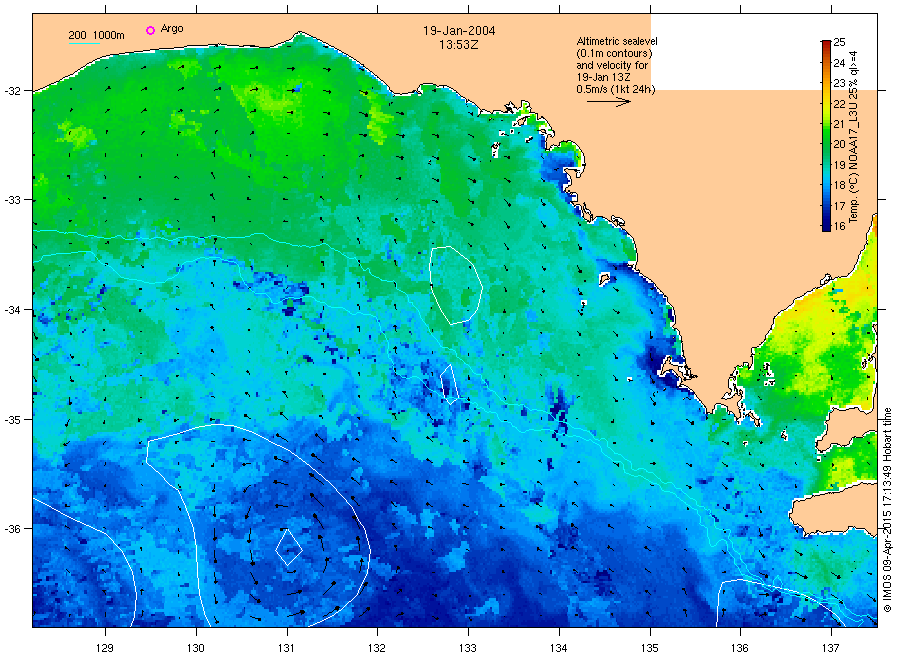This screenshot has width=900, height=660.
Task: Click the longitude label '133'
Action: (468, 649)
